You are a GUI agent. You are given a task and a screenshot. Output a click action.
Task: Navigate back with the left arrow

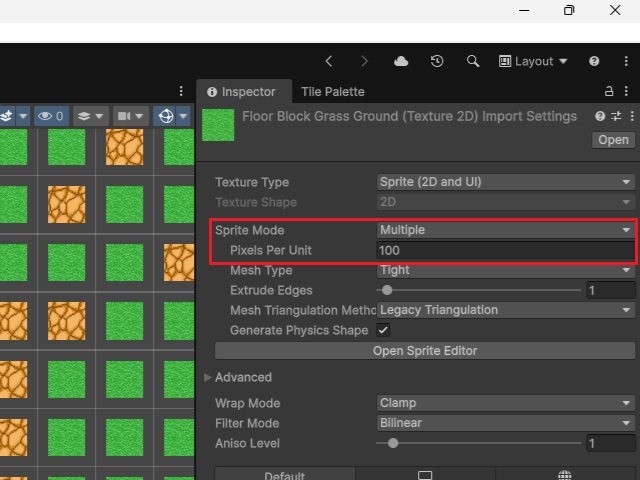(329, 61)
